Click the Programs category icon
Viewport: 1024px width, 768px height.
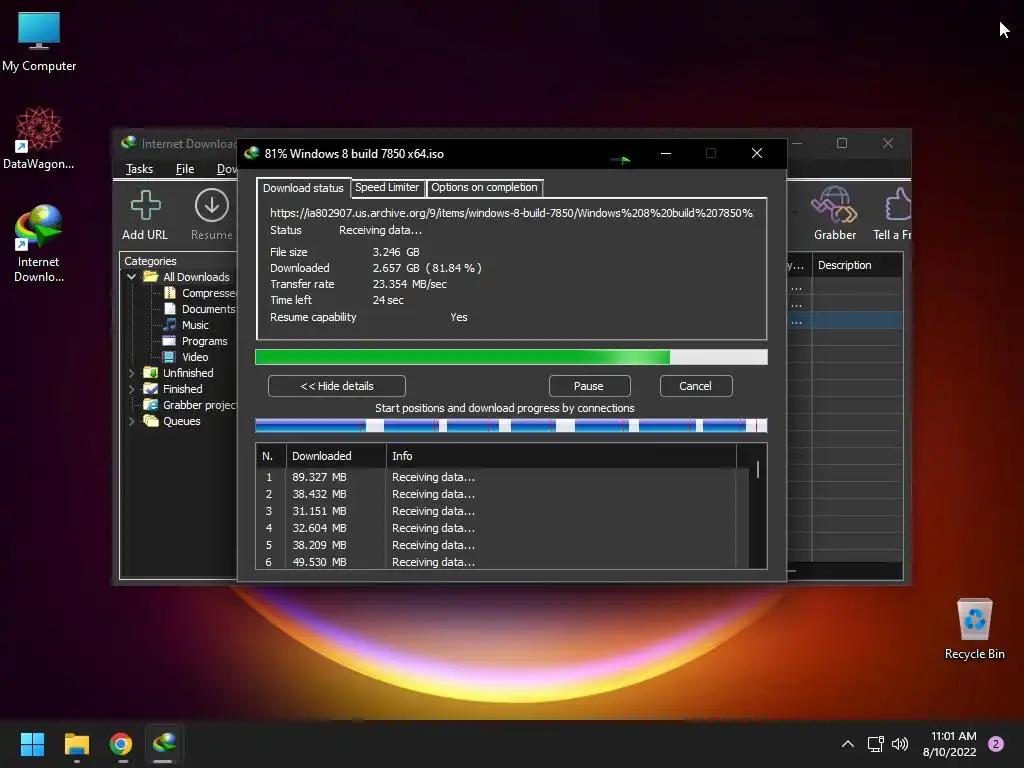click(169, 341)
